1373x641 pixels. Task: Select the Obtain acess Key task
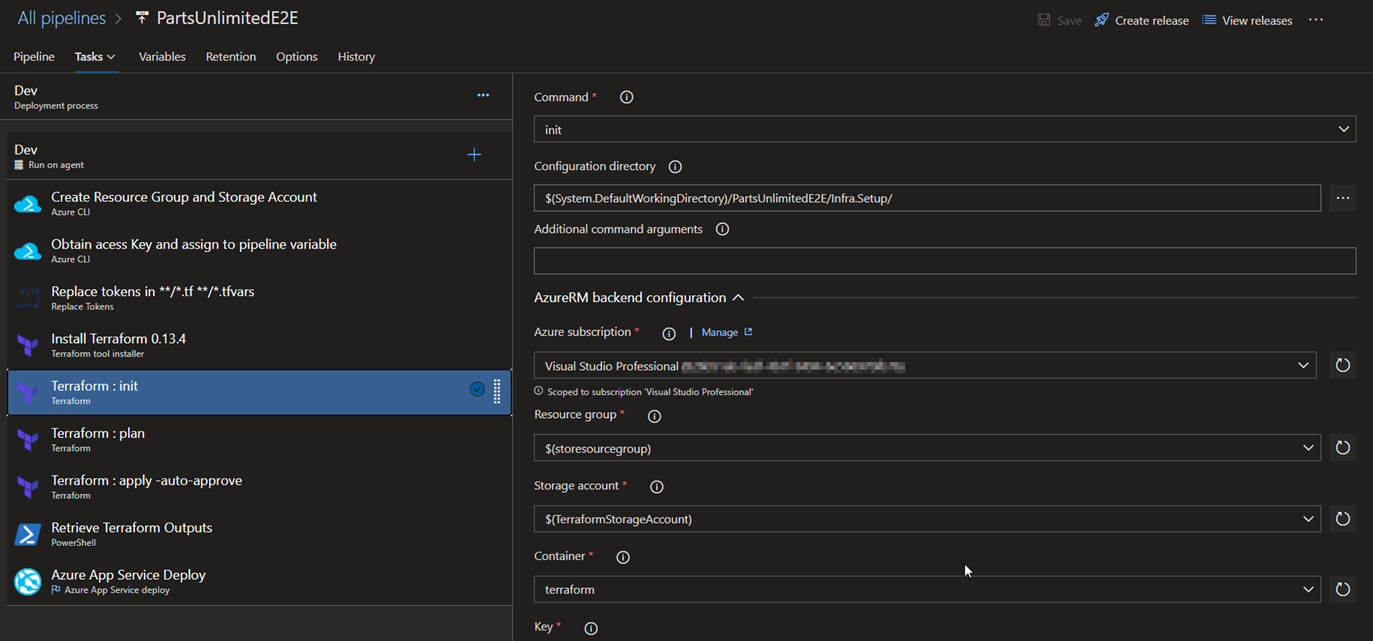coord(259,251)
